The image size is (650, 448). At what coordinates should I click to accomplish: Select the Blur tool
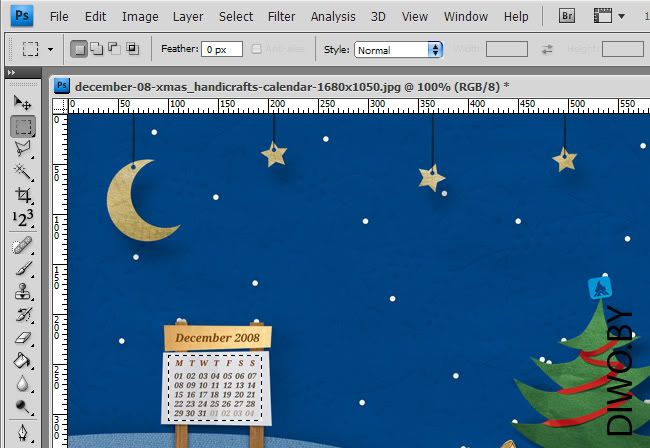(23, 383)
